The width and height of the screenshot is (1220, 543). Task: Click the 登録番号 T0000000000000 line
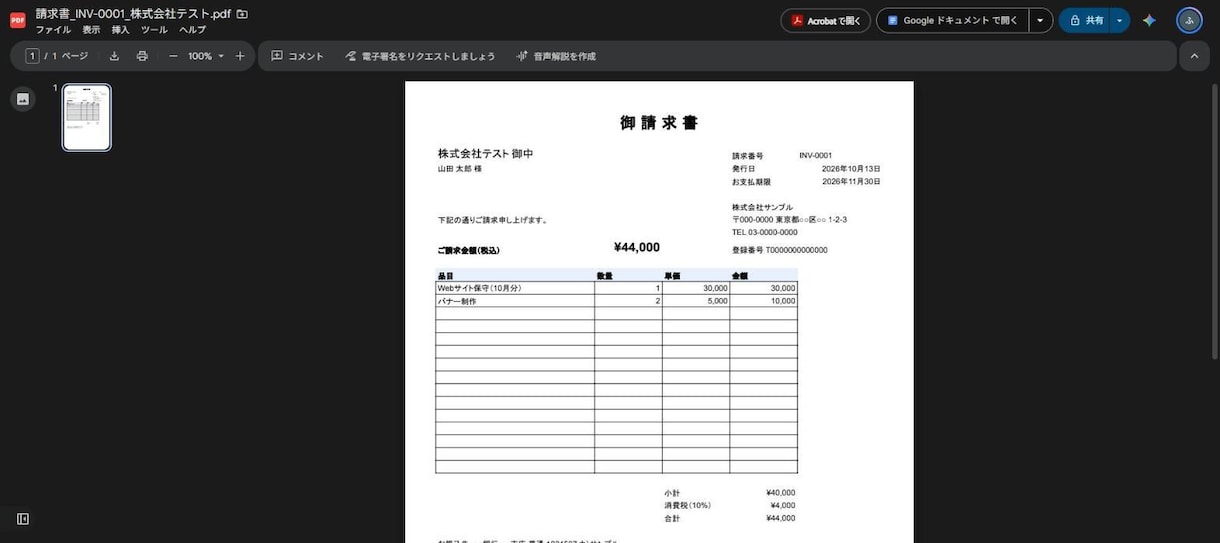point(780,250)
